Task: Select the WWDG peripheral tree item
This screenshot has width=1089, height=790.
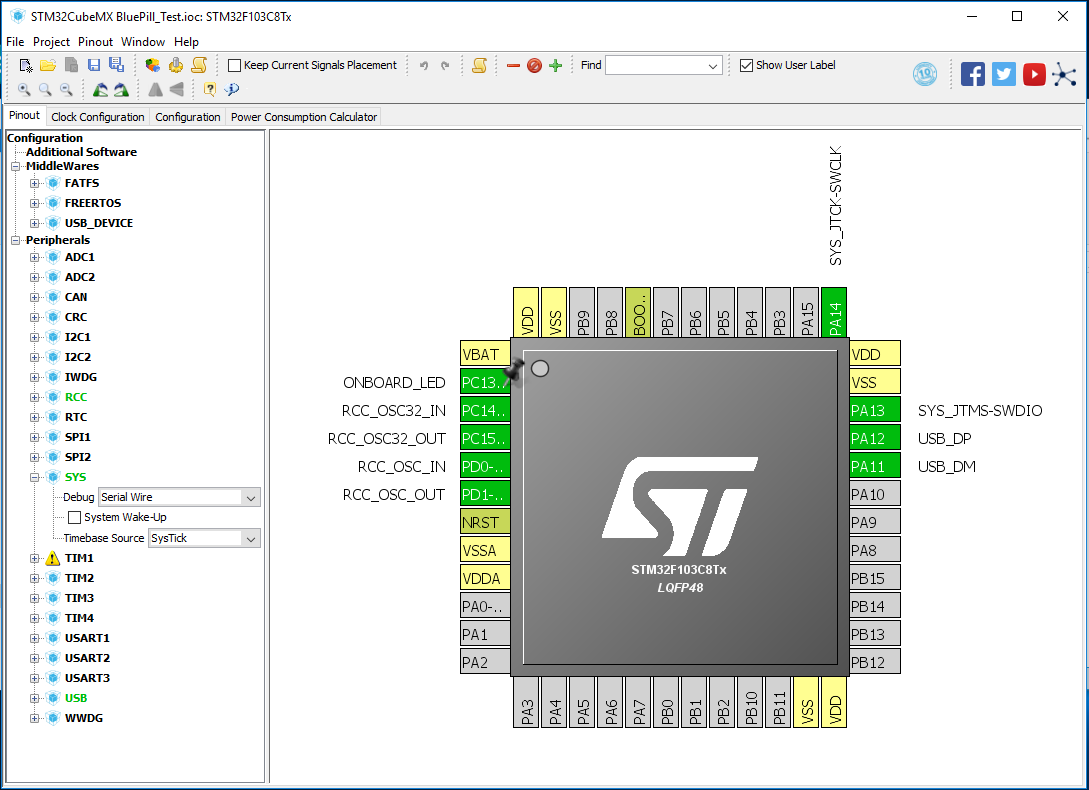Action: (83, 718)
